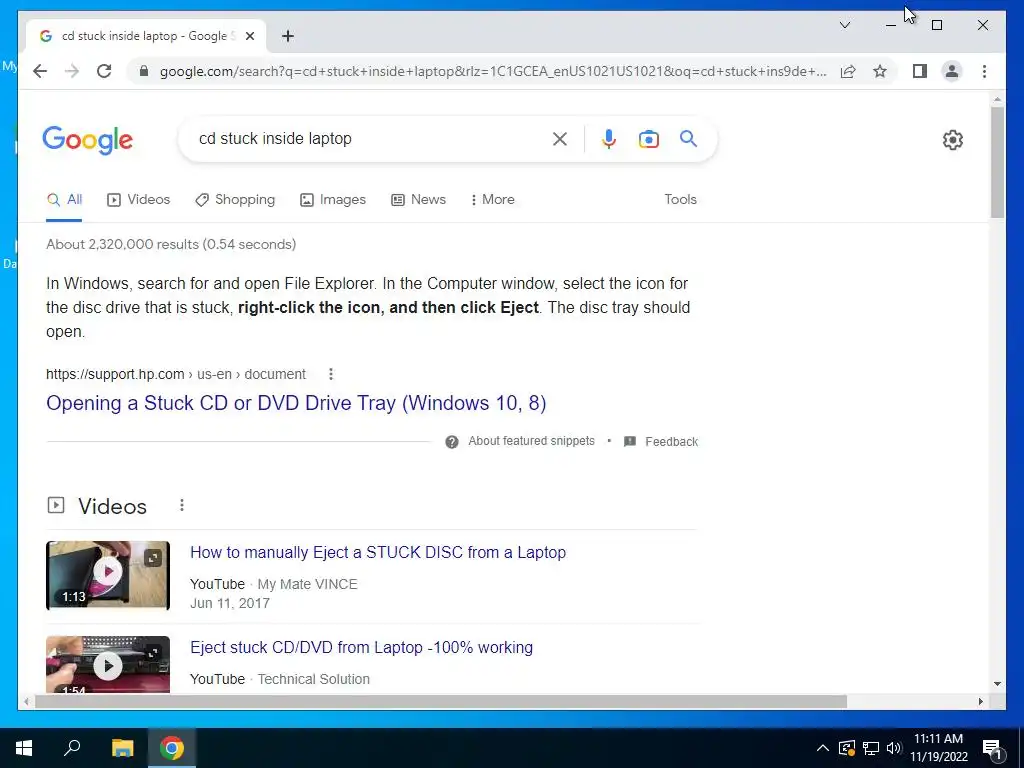Play the 'Eject stuck CD/DVD' video thumbnail
Image resolution: width=1024 pixels, height=768 pixels.
108,664
